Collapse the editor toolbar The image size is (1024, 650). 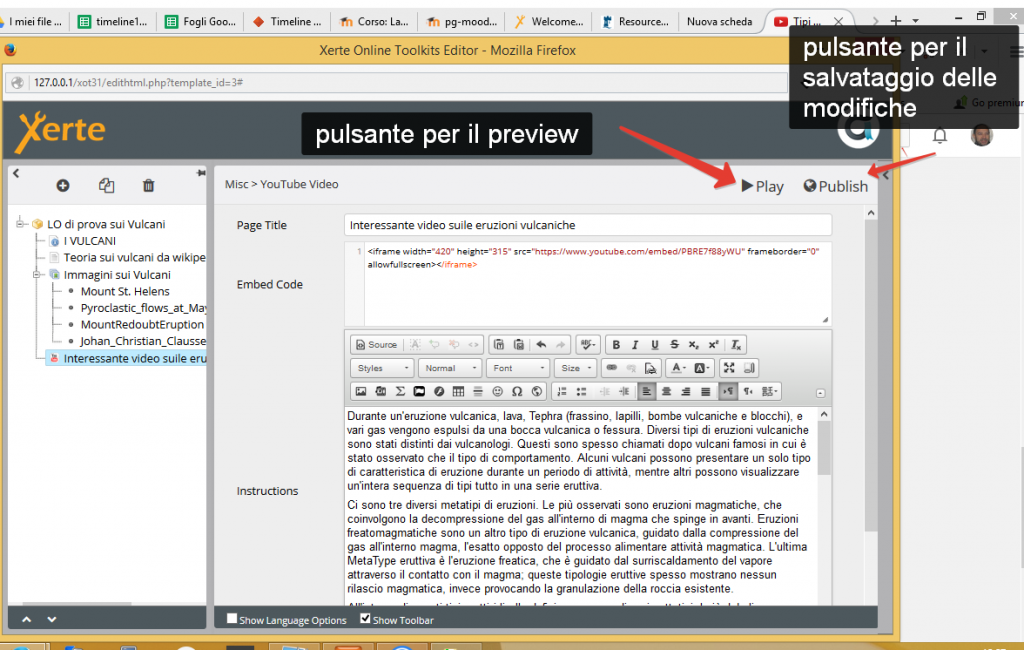pyautogui.click(x=820, y=393)
